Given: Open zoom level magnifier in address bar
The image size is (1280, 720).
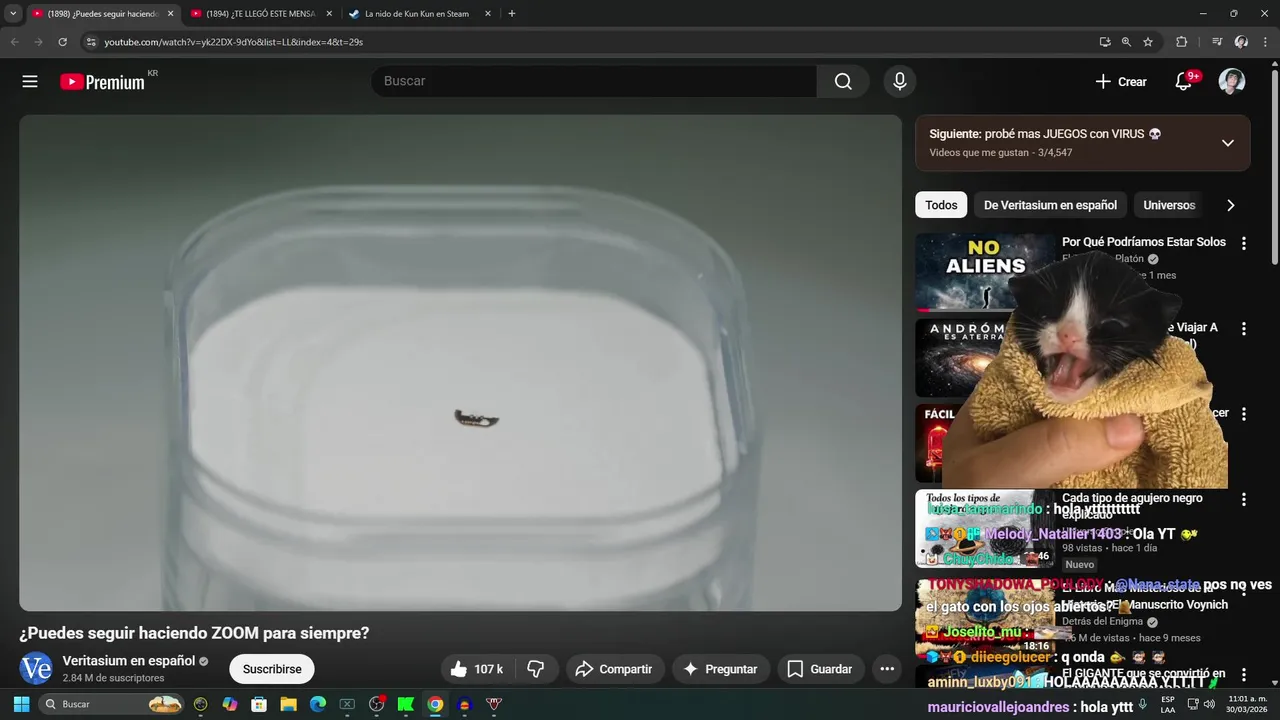Looking at the screenshot, I should coord(1126,42).
